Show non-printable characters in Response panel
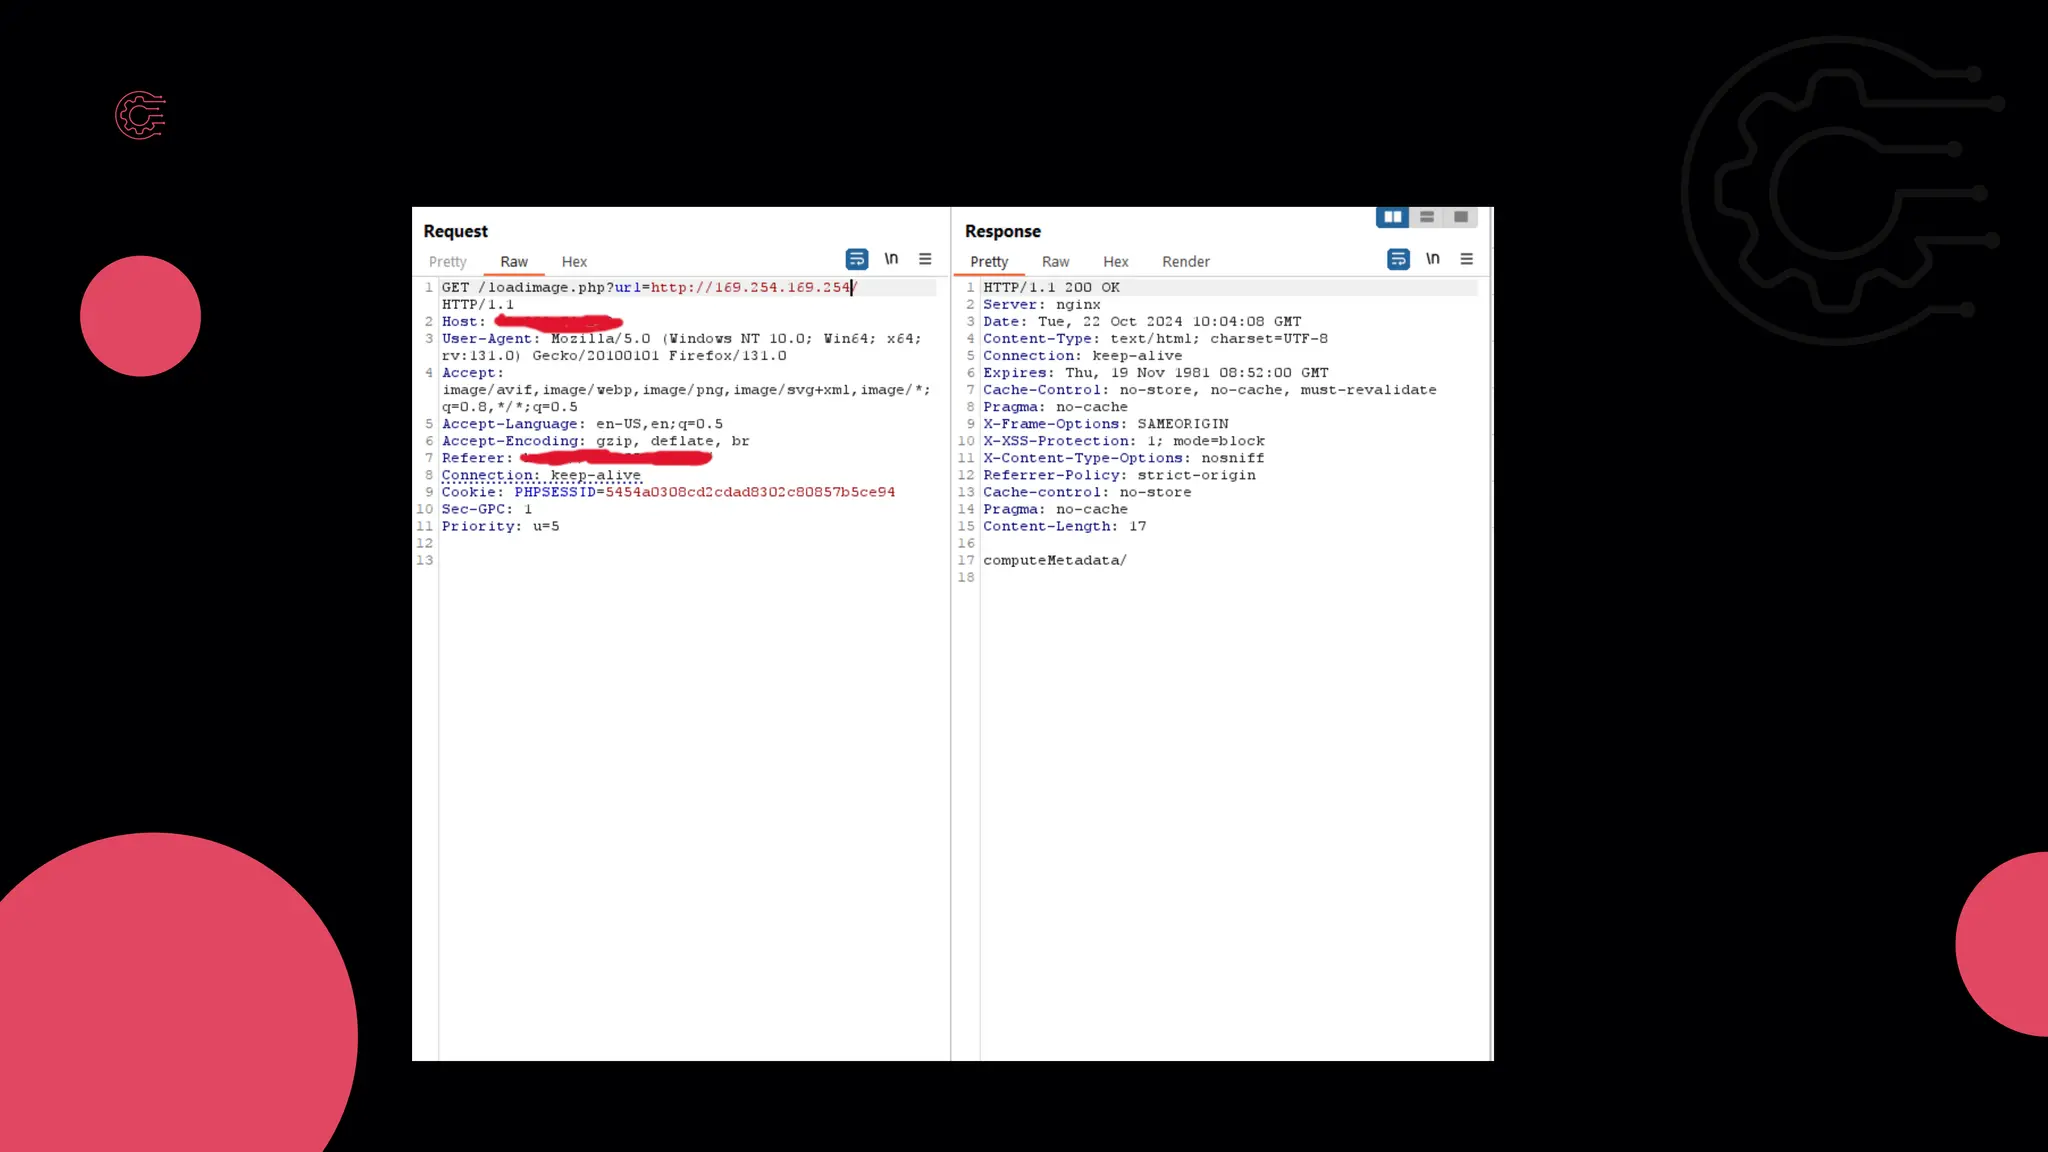The width and height of the screenshot is (2048, 1152). point(1432,259)
